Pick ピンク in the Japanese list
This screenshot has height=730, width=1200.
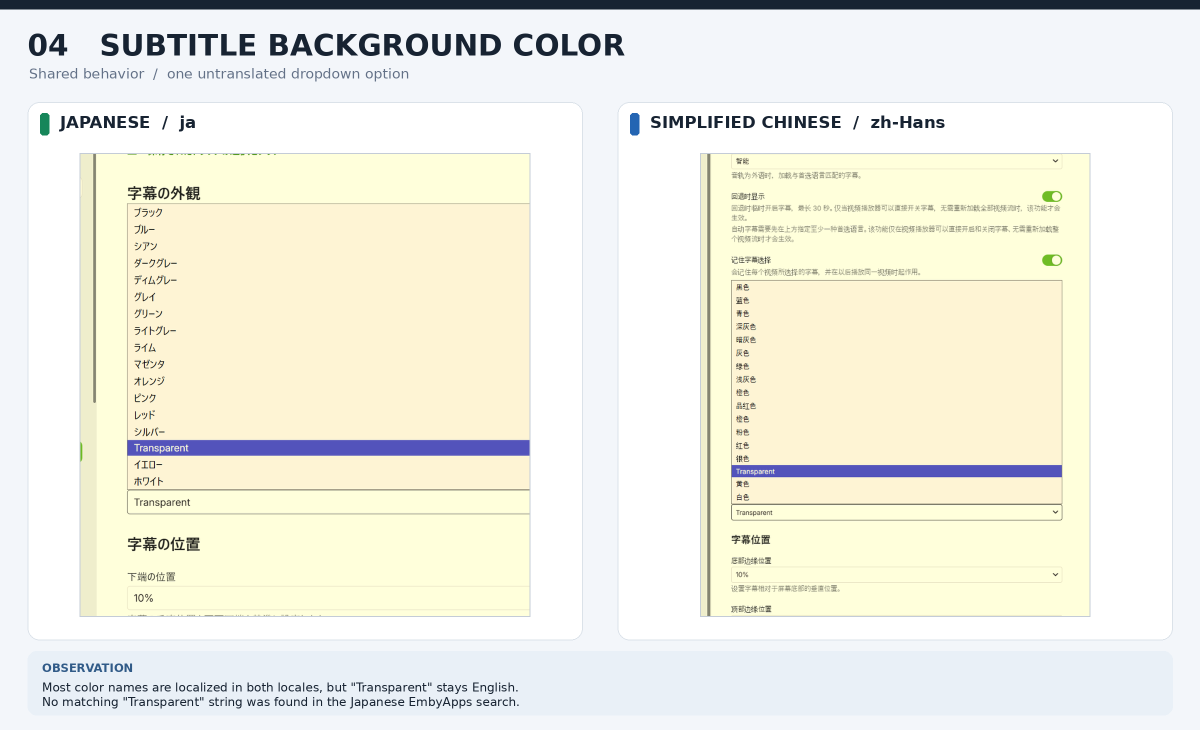coord(329,398)
